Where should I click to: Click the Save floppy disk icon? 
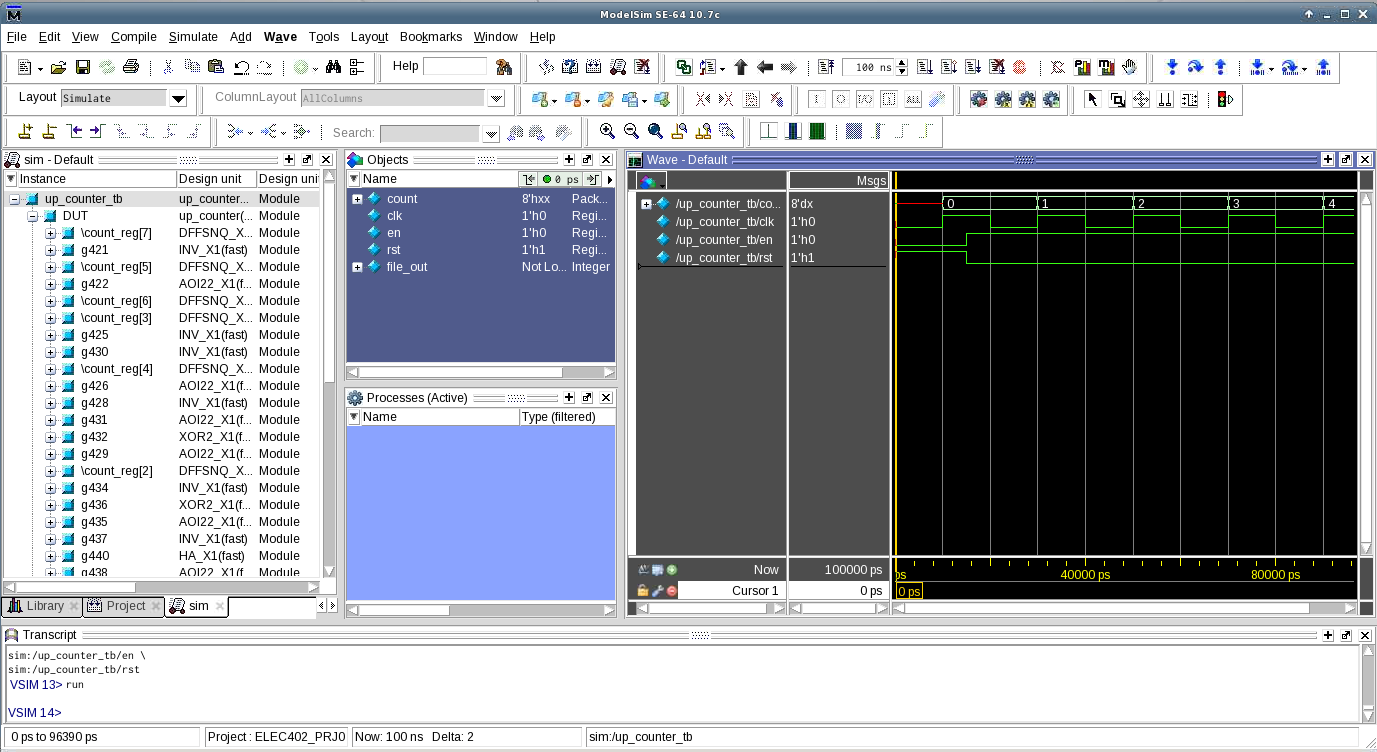point(82,67)
